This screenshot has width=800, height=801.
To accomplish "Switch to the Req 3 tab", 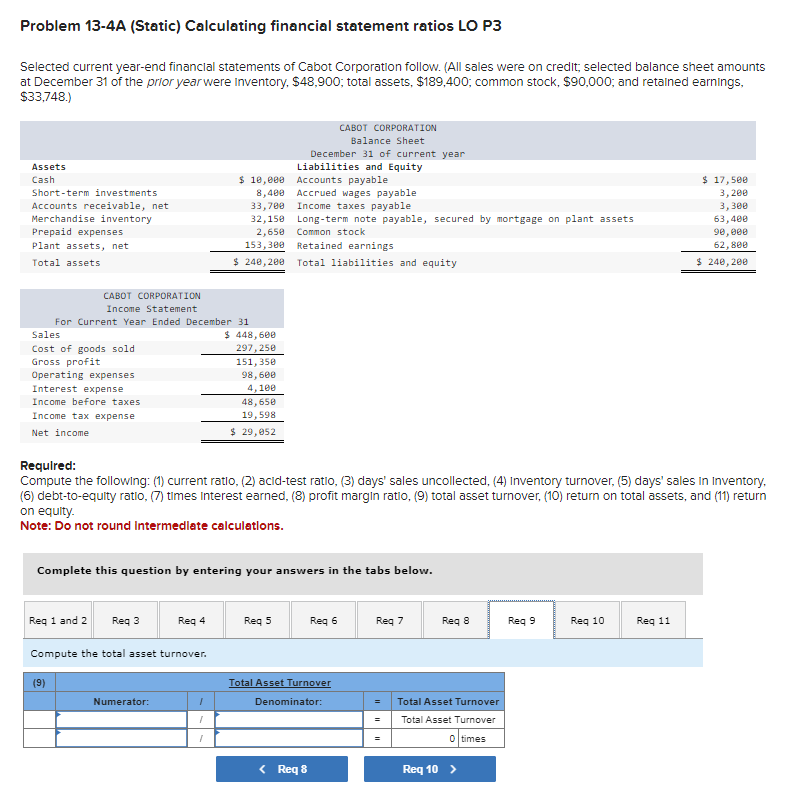I will [x=124, y=620].
